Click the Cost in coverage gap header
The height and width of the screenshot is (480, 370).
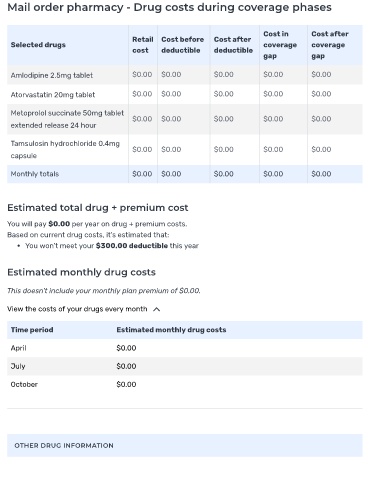tap(280, 45)
